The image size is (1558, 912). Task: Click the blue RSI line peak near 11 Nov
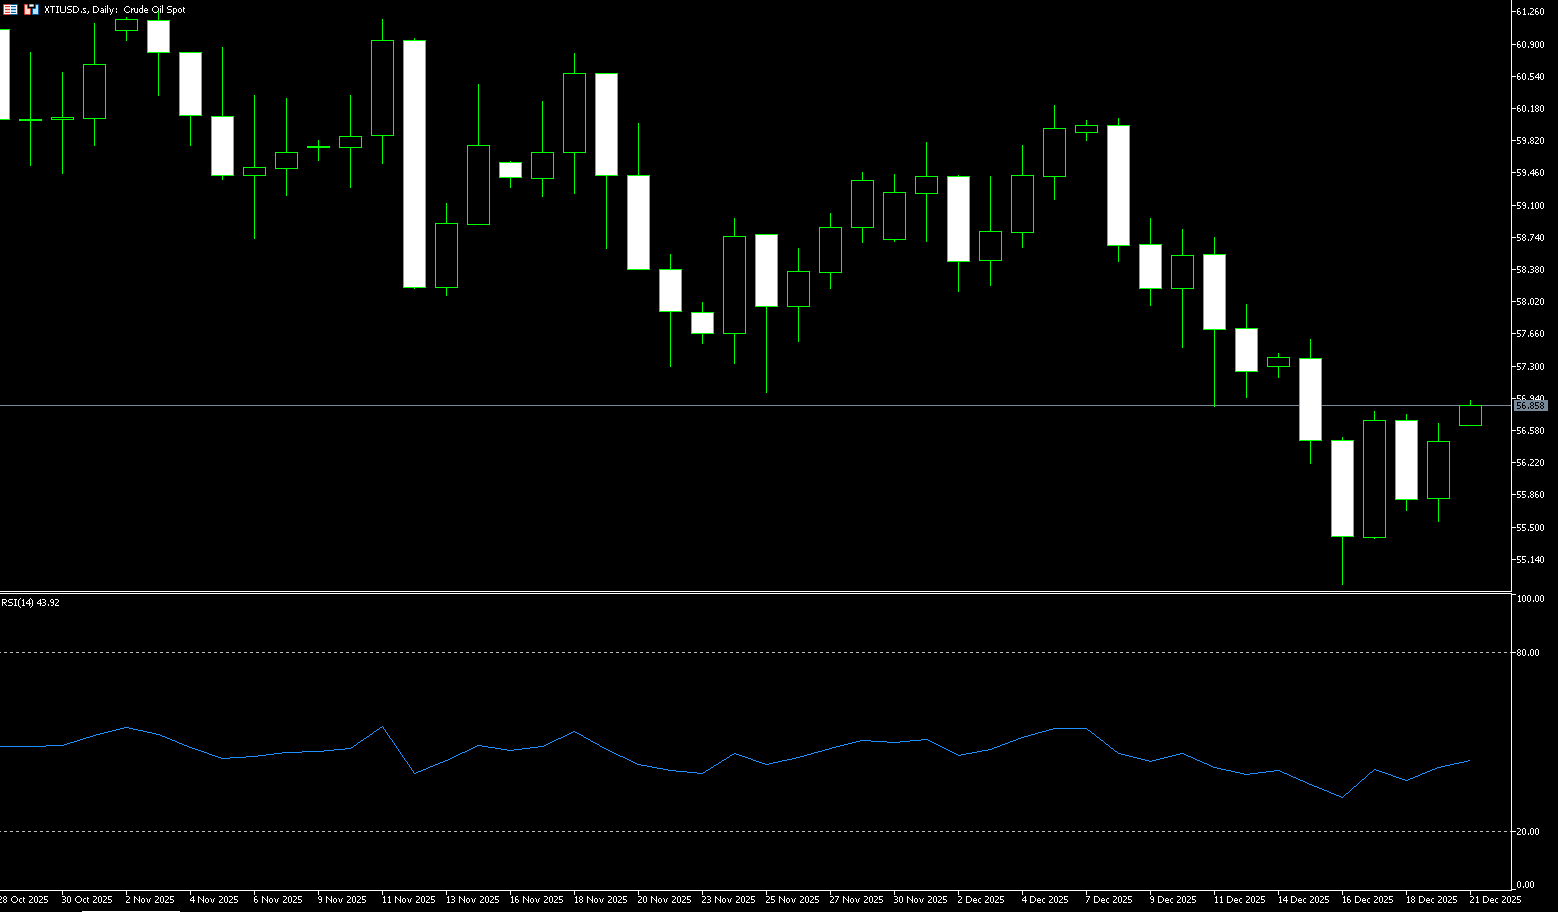click(382, 727)
